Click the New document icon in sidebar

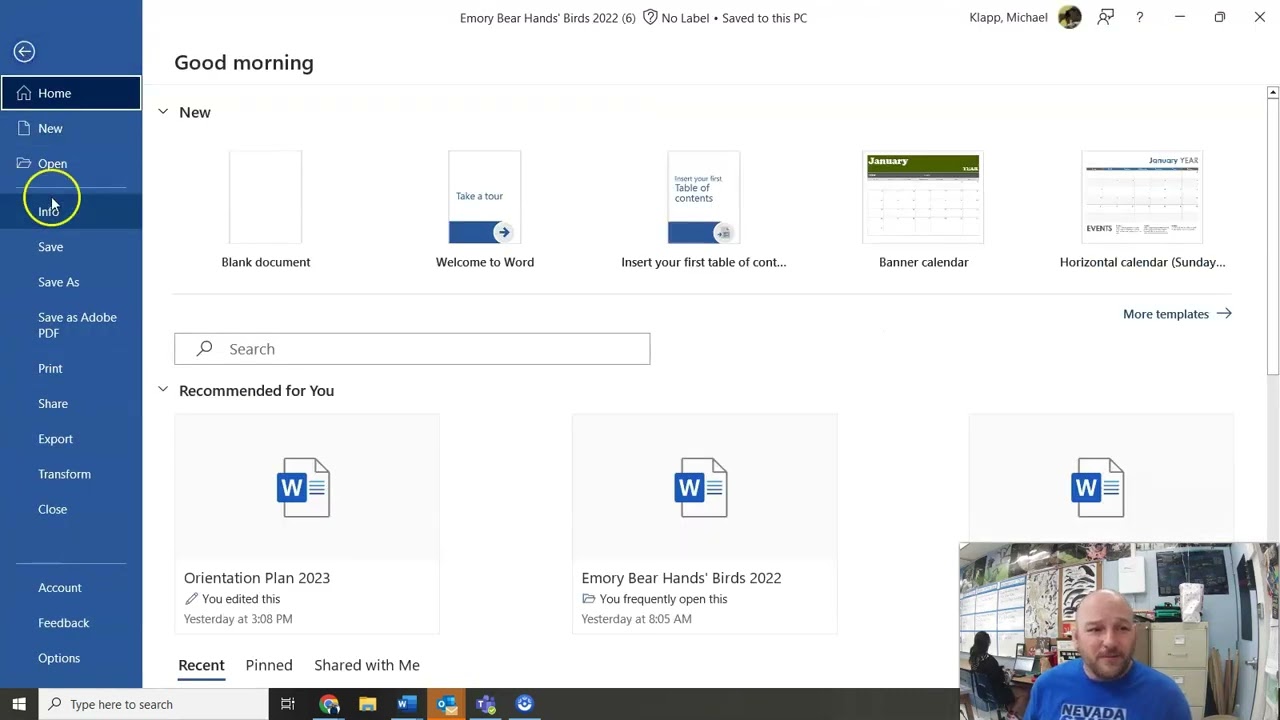pyautogui.click(x=24, y=128)
